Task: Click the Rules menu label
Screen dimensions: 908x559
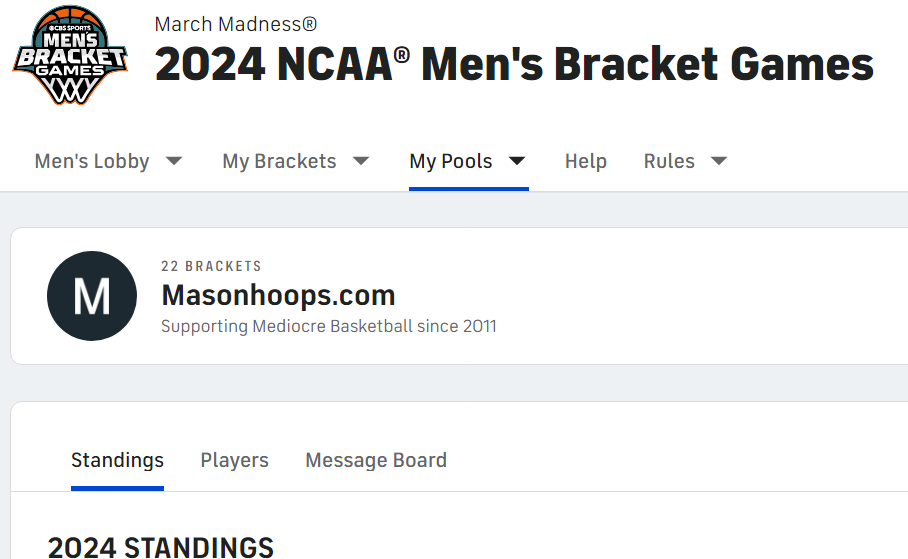Action: point(669,161)
